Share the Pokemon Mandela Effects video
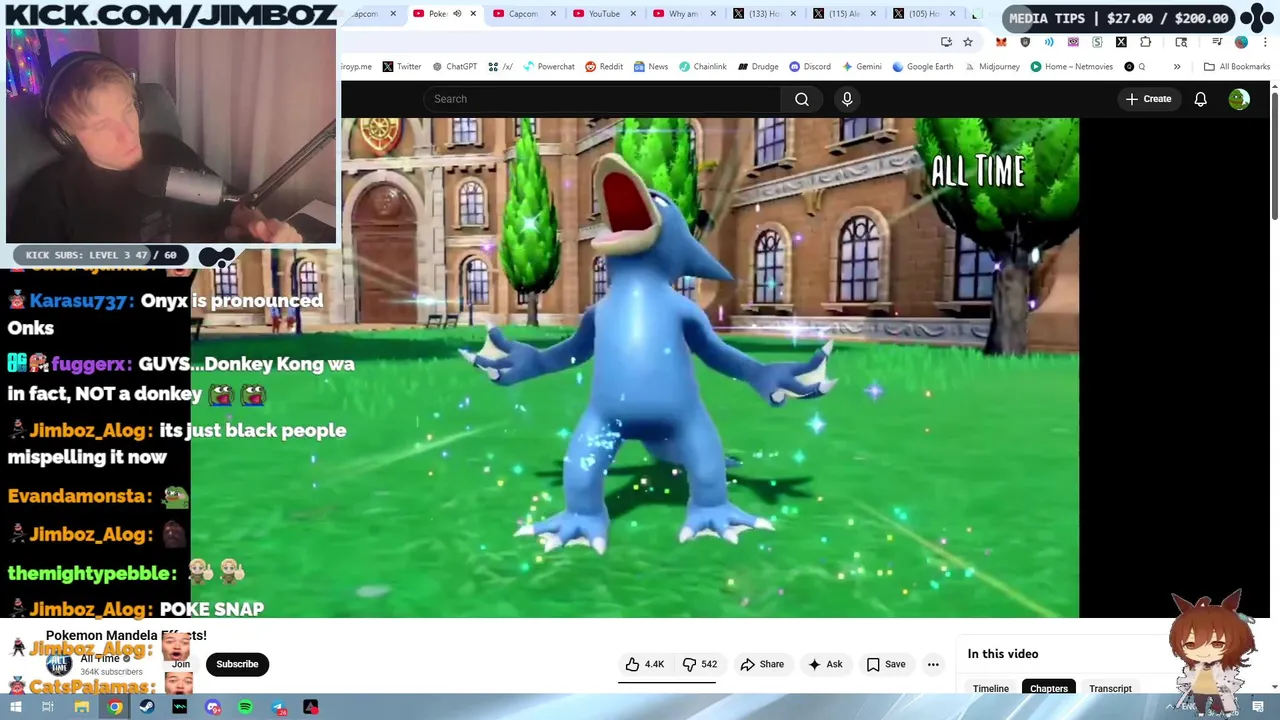Image resolution: width=1280 pixels, height=720 pixels. pyautogui.click(x=762, y=664)
